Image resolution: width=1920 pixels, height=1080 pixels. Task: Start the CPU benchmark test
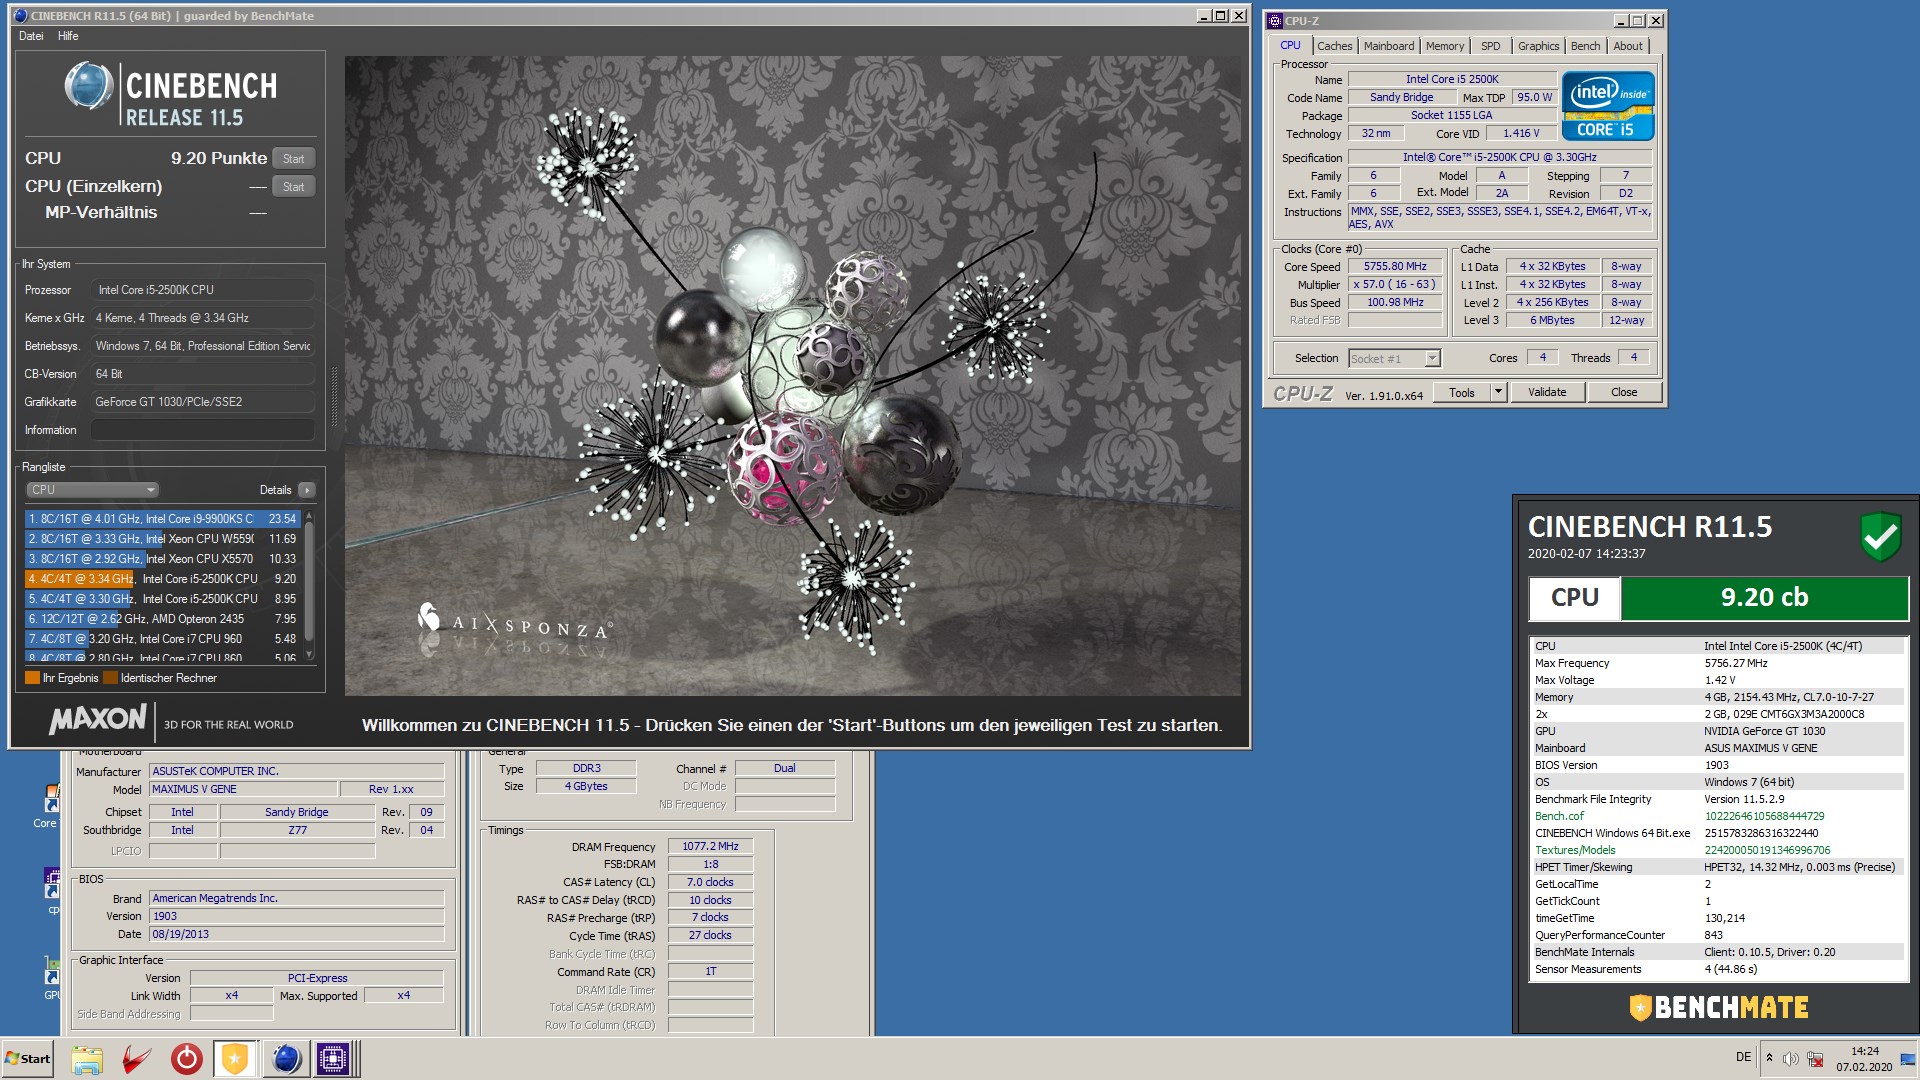293,158
